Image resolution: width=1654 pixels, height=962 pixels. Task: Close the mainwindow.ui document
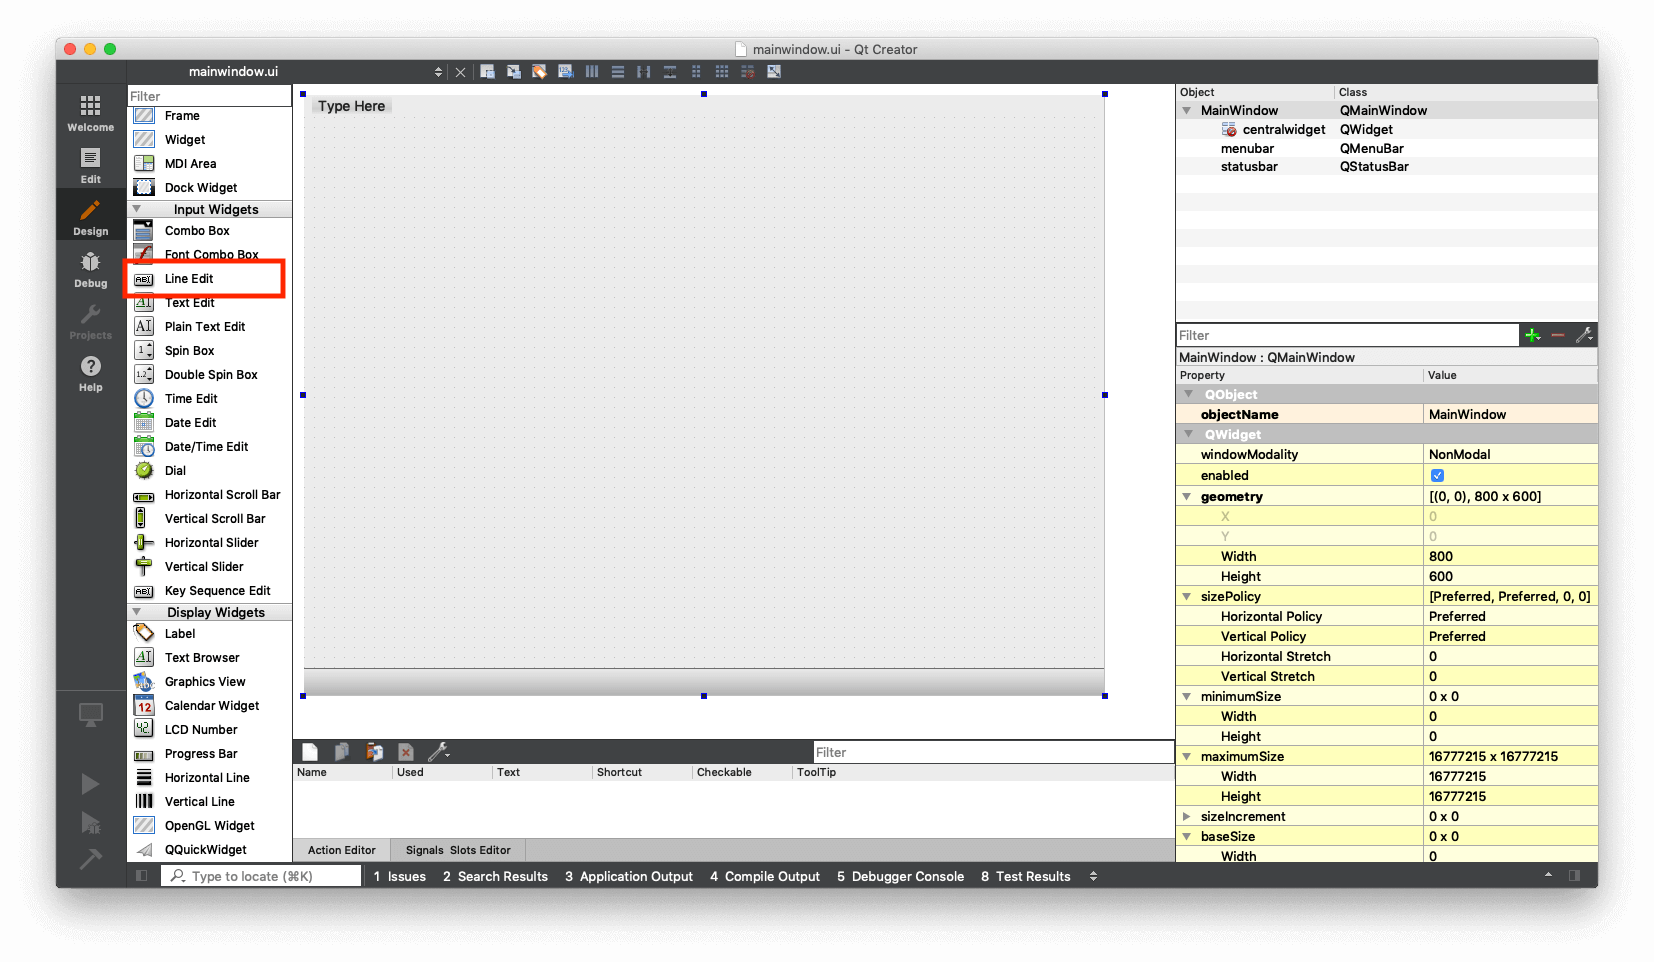click(460, 72)
